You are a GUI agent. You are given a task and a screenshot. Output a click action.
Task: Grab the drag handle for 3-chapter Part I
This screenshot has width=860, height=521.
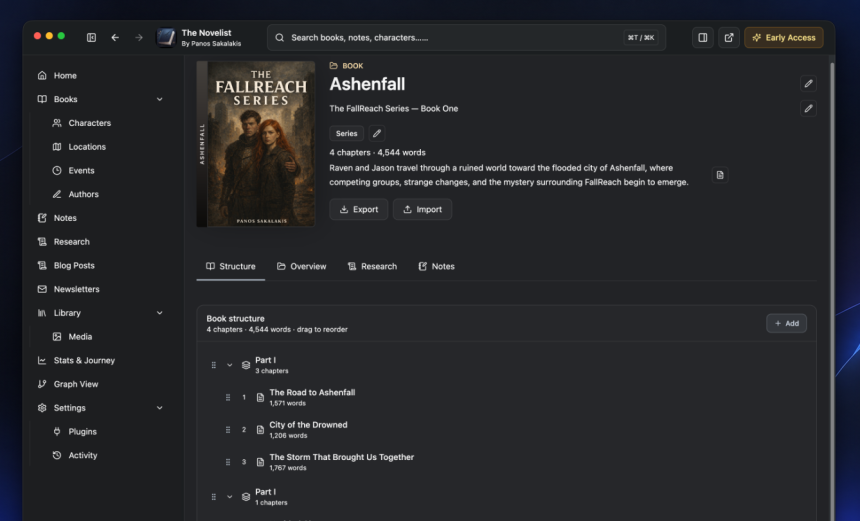214,365
